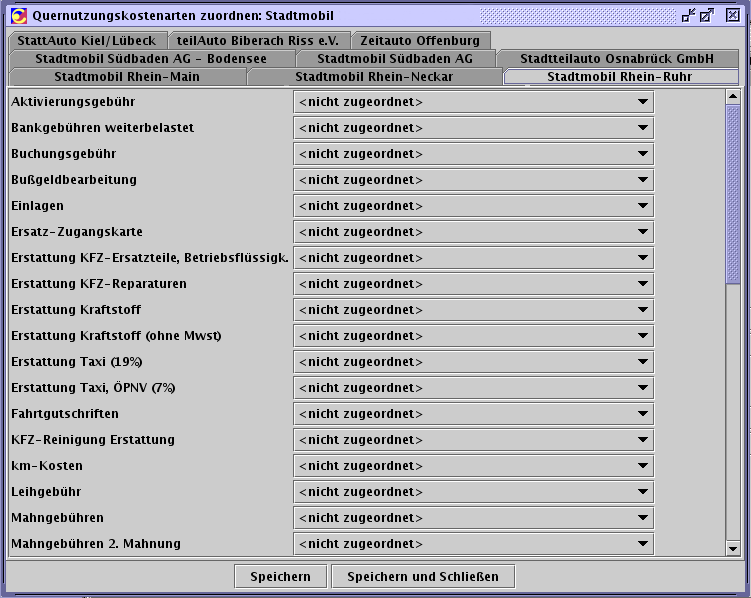Click the Speichern button
751x598 pixels.
click(x=280, y=576)
